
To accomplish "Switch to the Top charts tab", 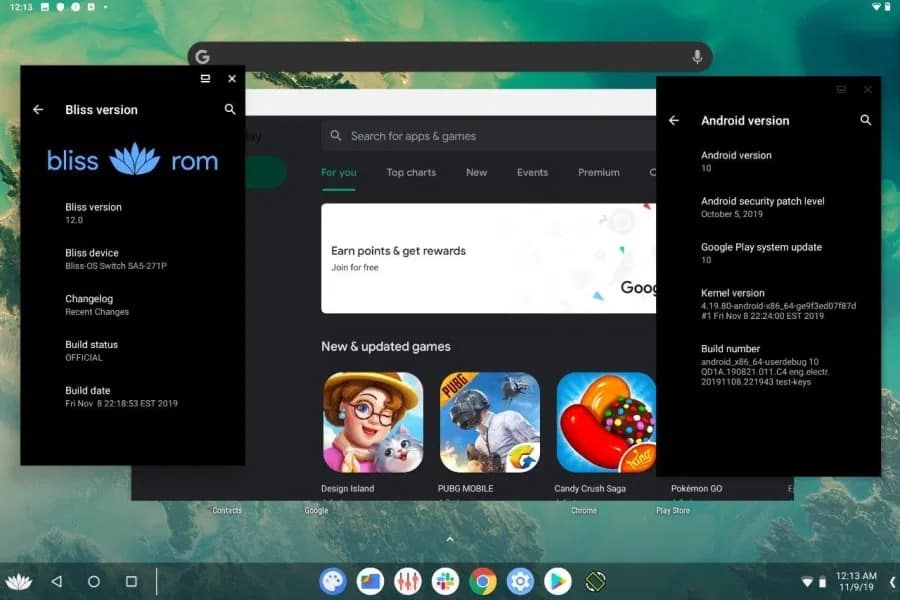I will [411, 172].
